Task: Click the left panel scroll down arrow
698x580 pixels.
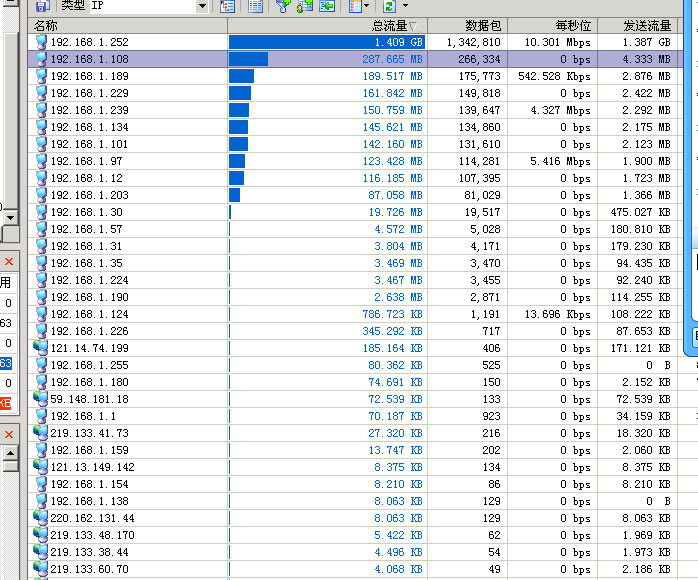Action: coord(10,217)
